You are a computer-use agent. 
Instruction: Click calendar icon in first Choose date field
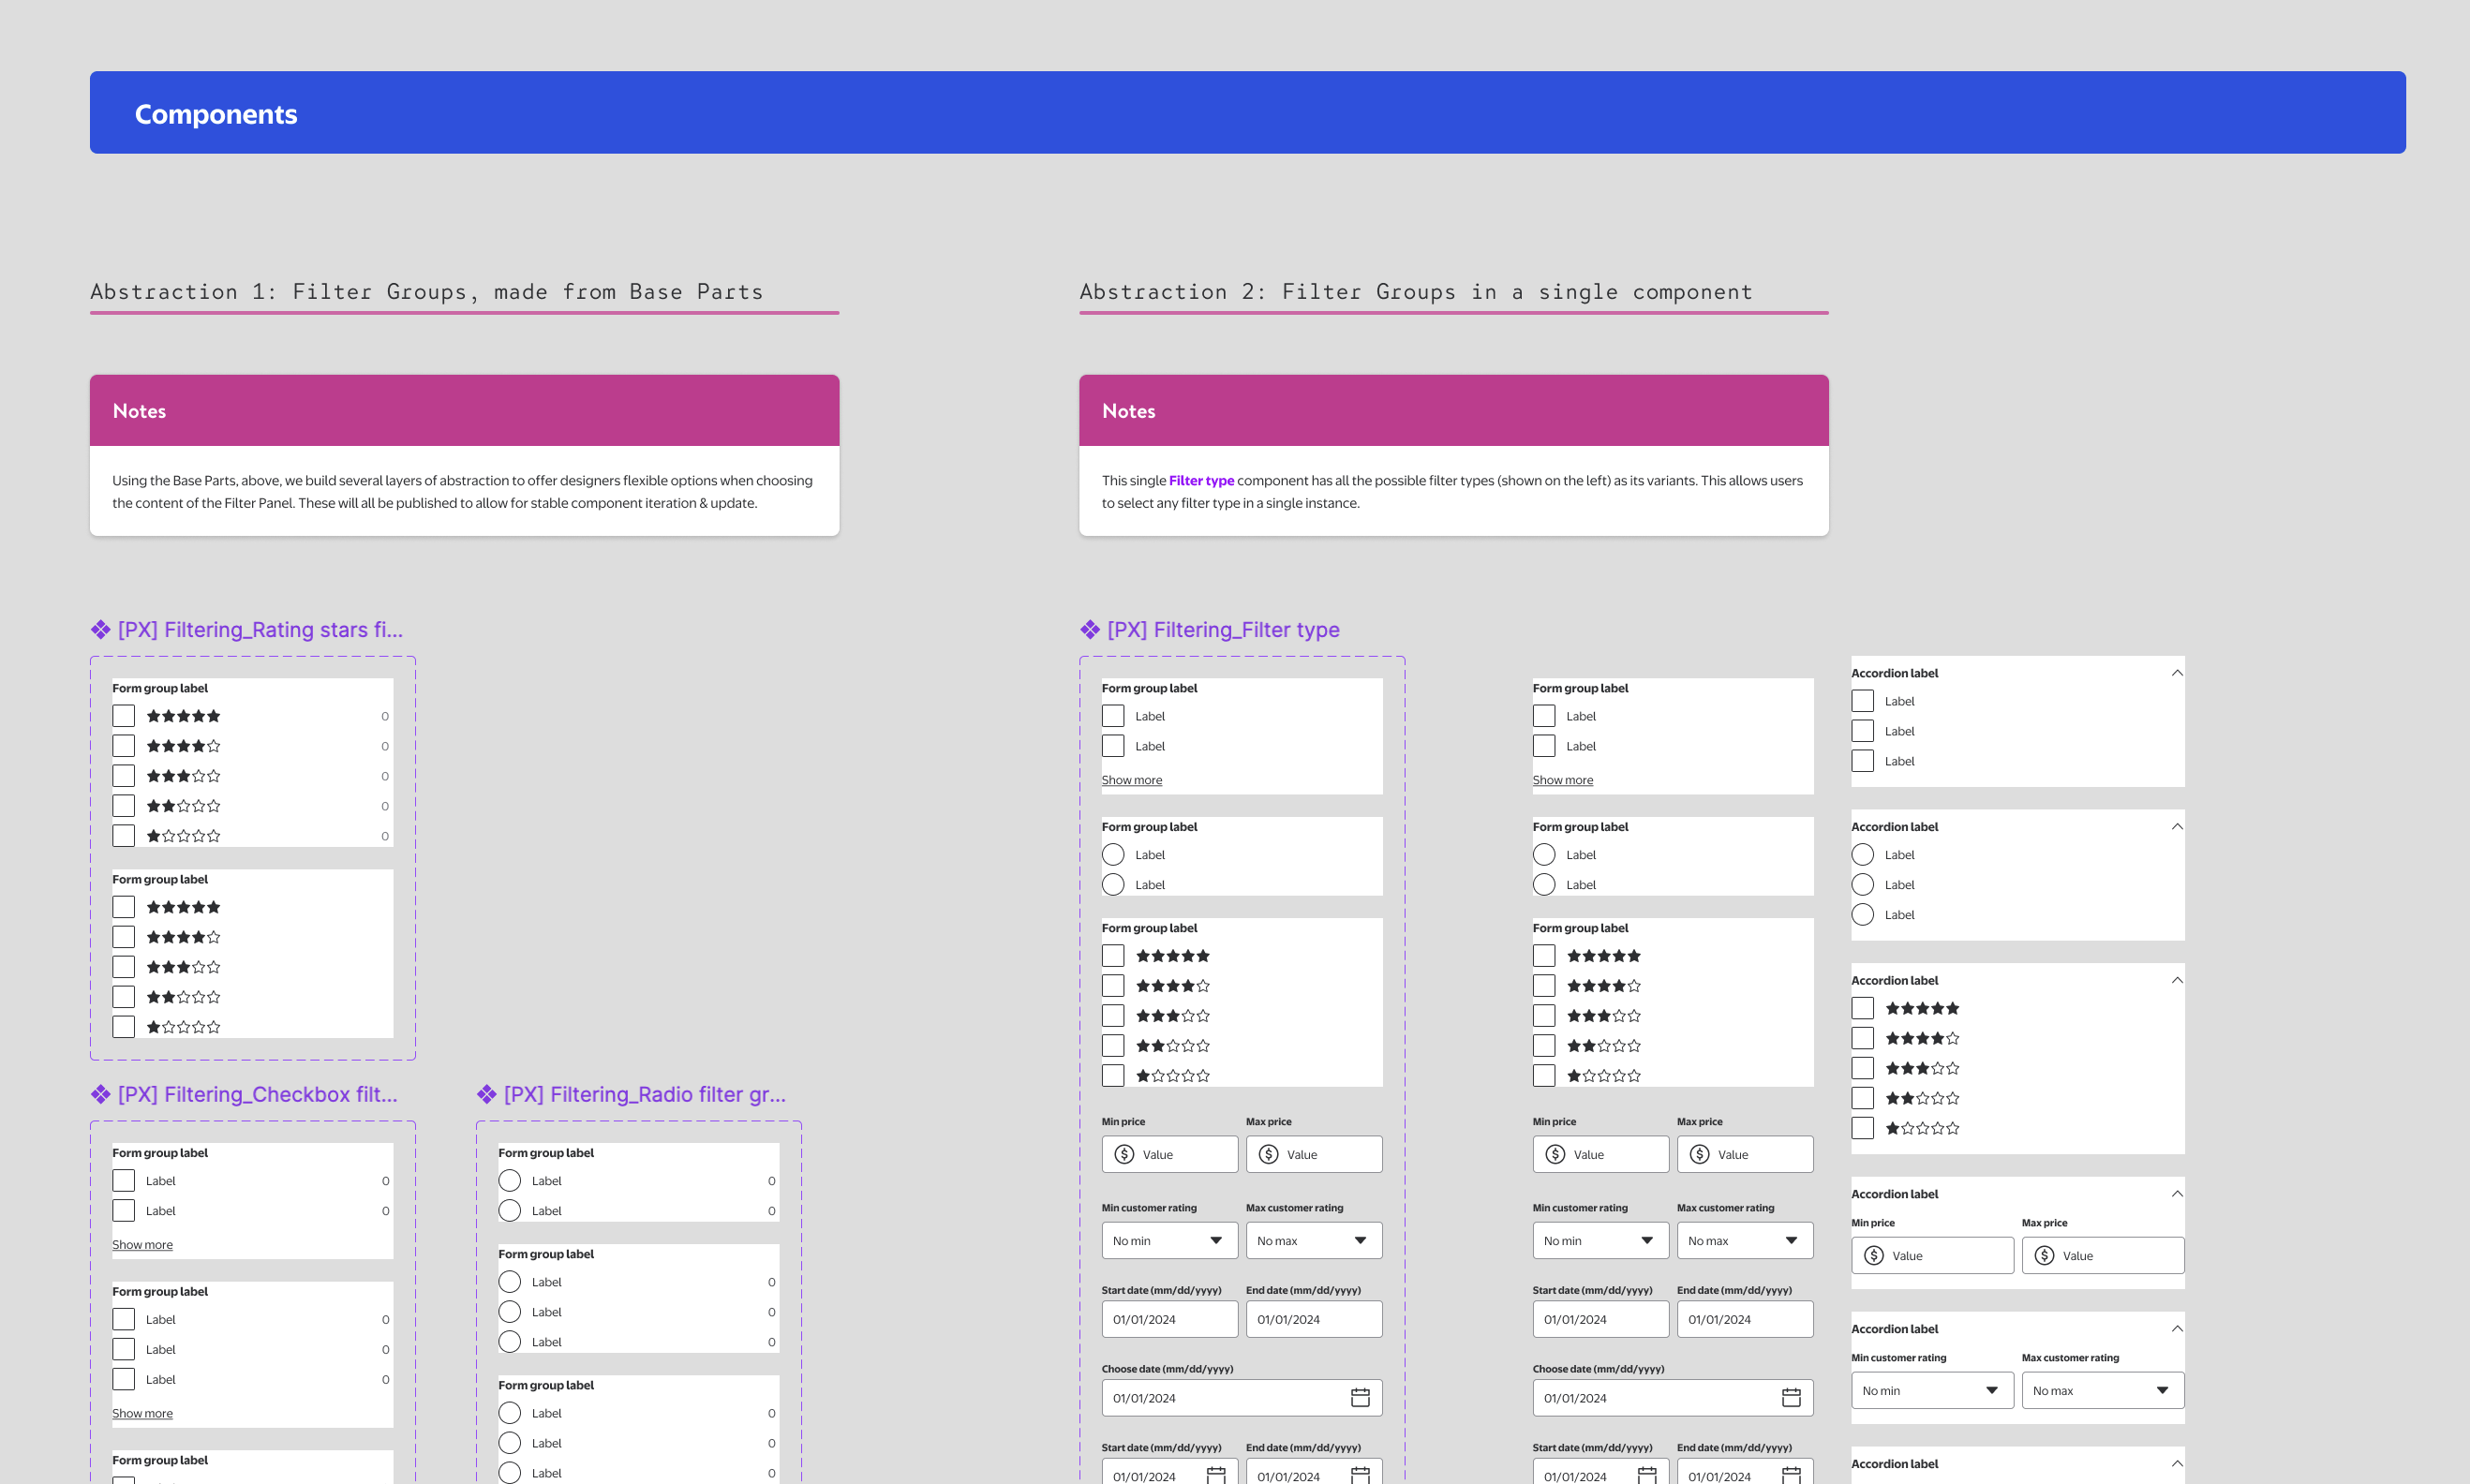coord(1360,1398)
